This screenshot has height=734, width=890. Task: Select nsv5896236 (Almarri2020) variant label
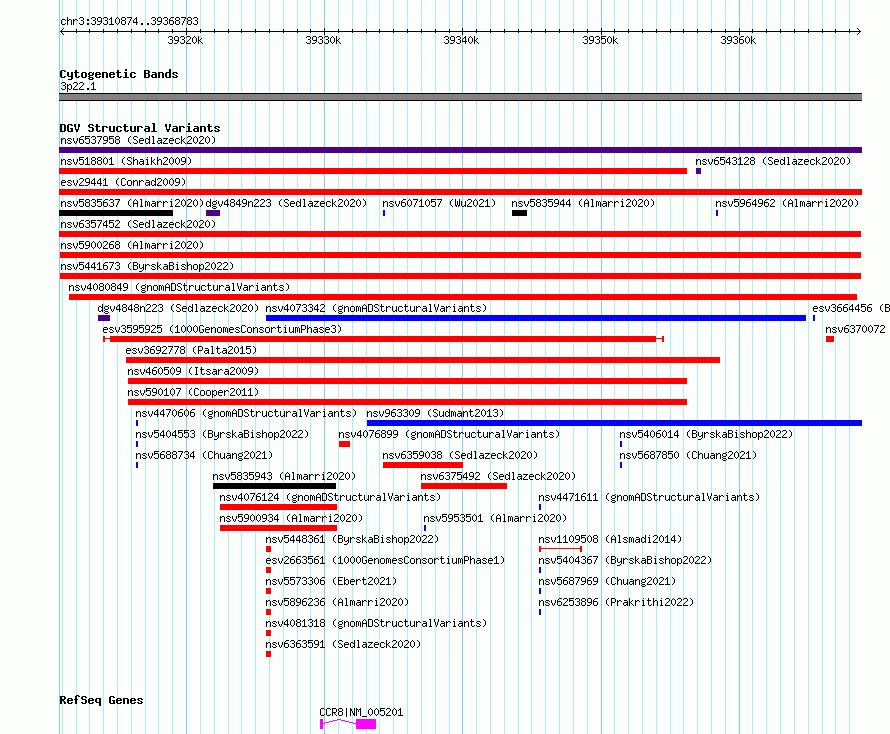coord(337,602)
